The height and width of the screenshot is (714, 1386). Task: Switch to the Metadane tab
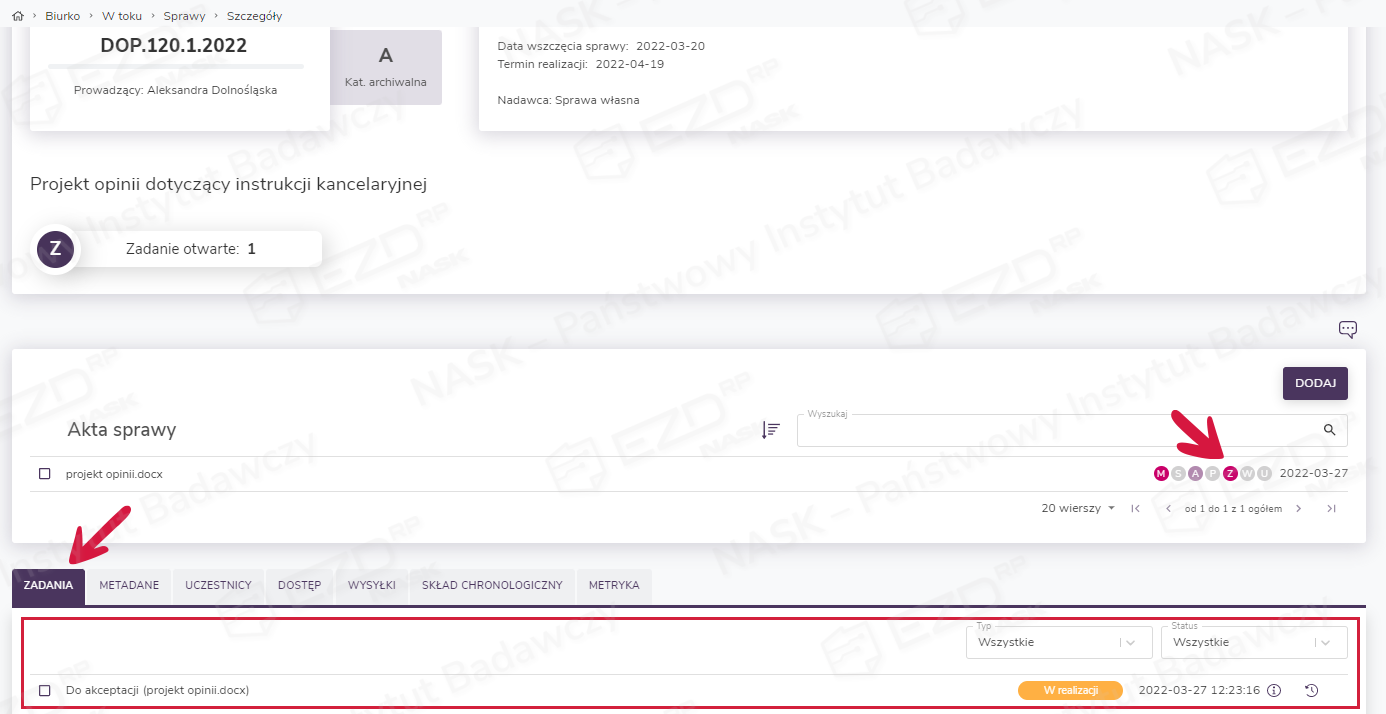point(129,586)
